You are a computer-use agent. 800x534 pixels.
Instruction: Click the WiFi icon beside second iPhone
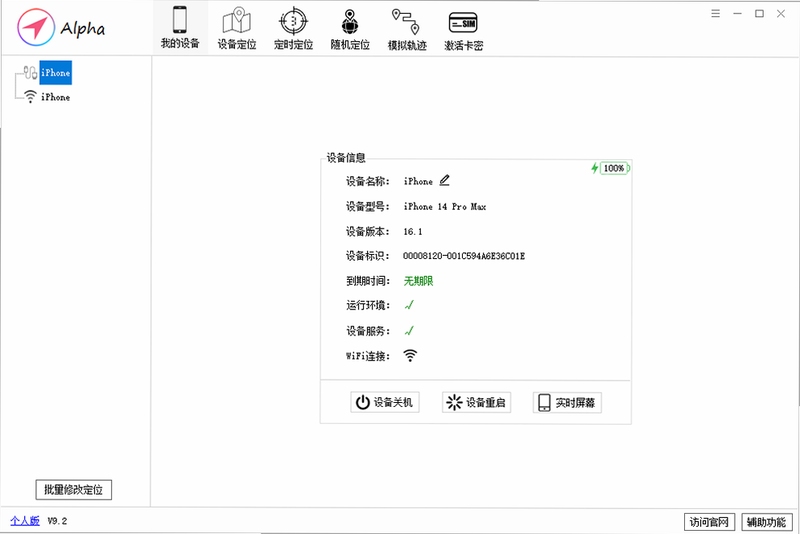click(x=31, y=97)
